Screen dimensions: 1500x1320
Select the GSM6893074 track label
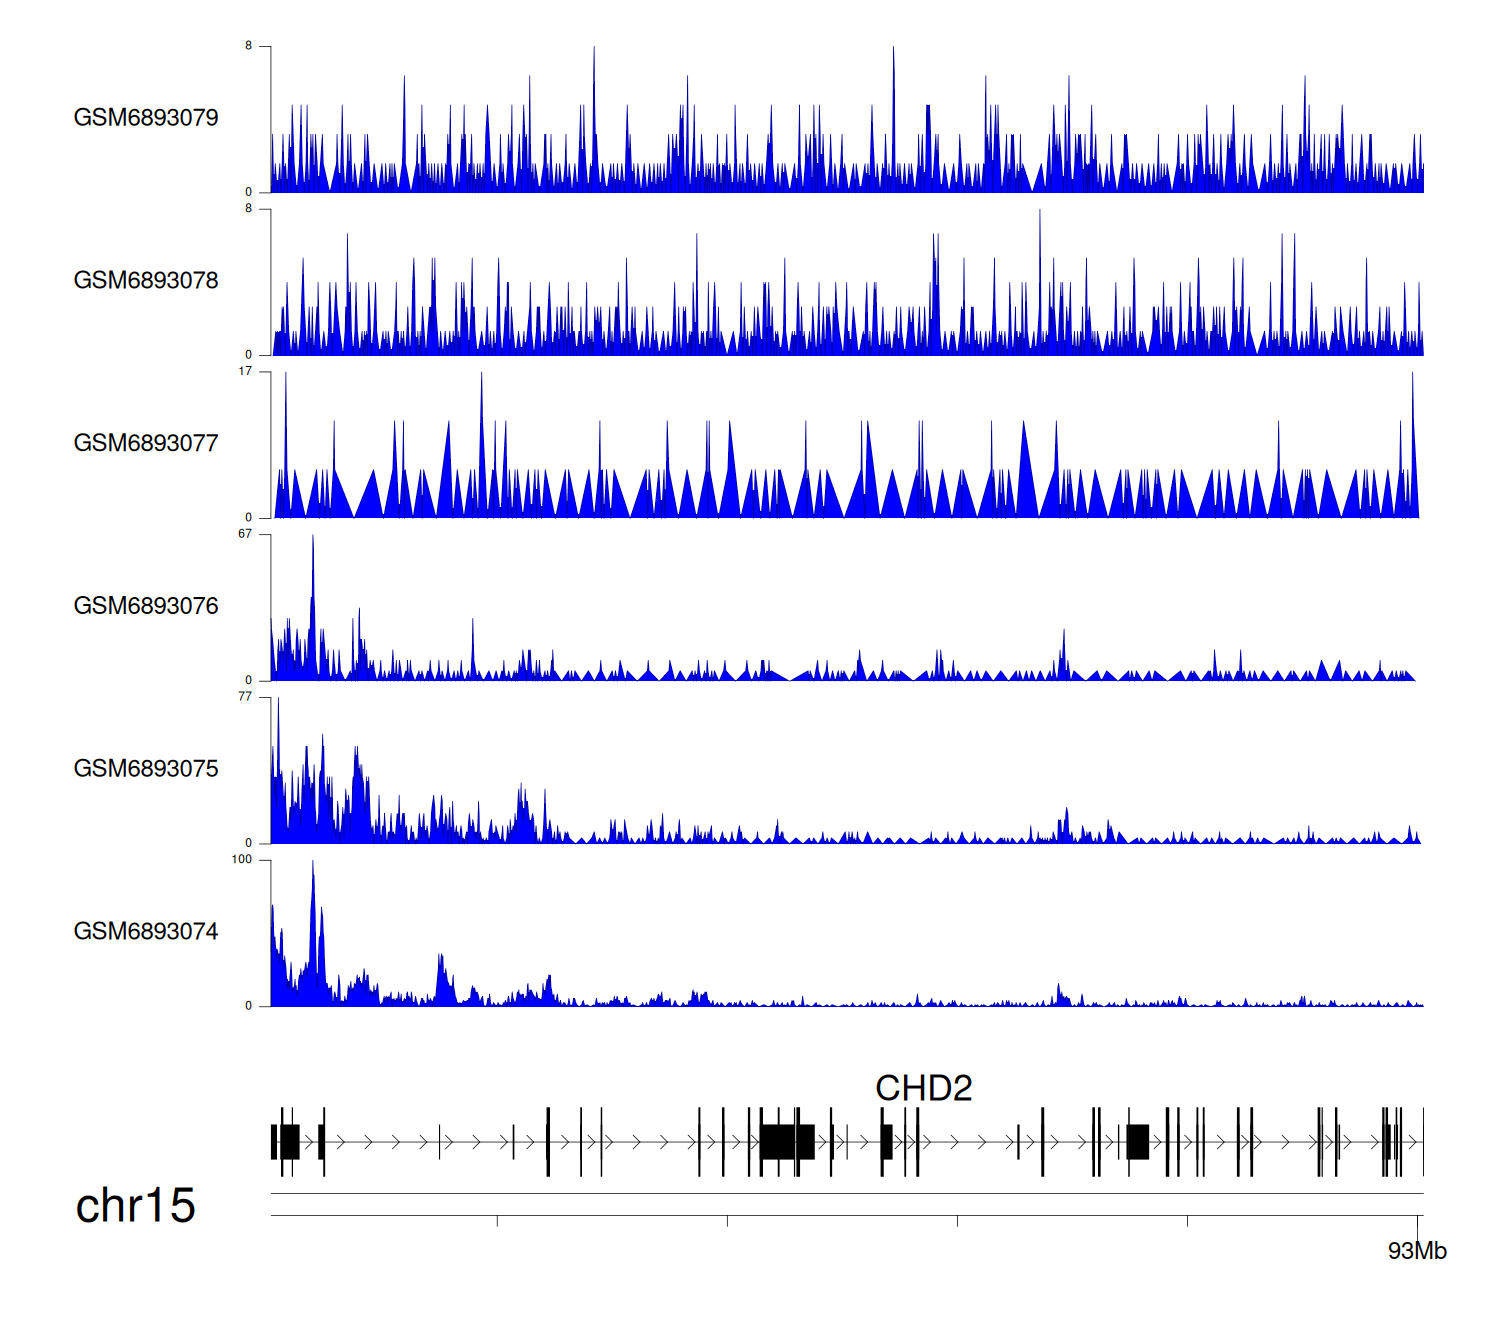(x=146, y=932)
